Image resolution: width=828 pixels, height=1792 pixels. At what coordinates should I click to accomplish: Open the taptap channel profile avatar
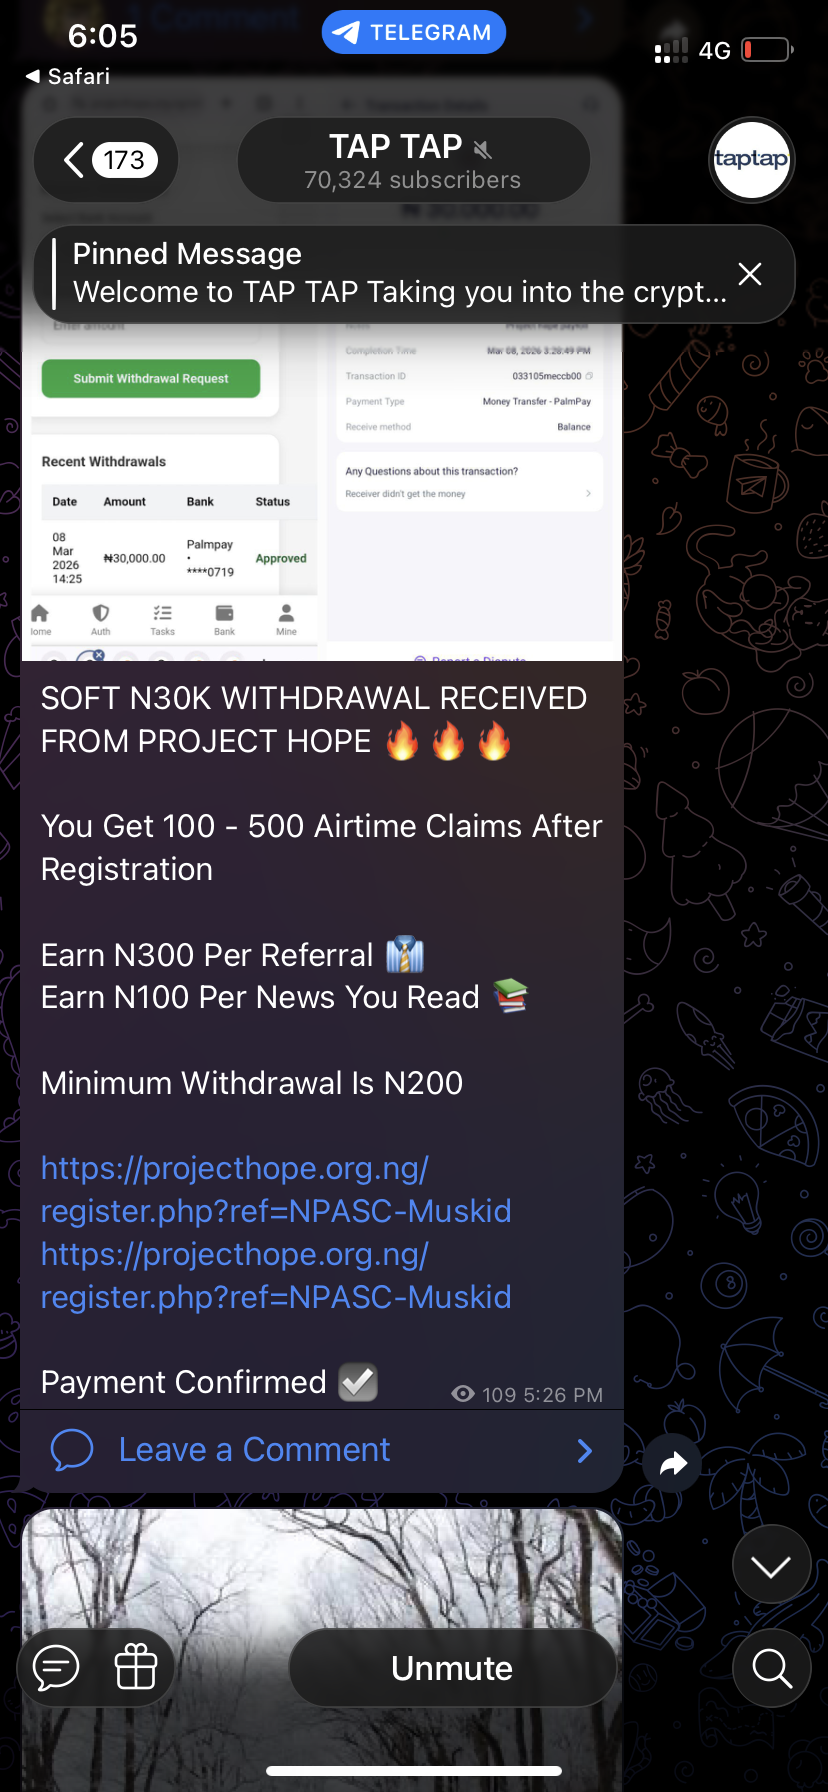[751, 160]
